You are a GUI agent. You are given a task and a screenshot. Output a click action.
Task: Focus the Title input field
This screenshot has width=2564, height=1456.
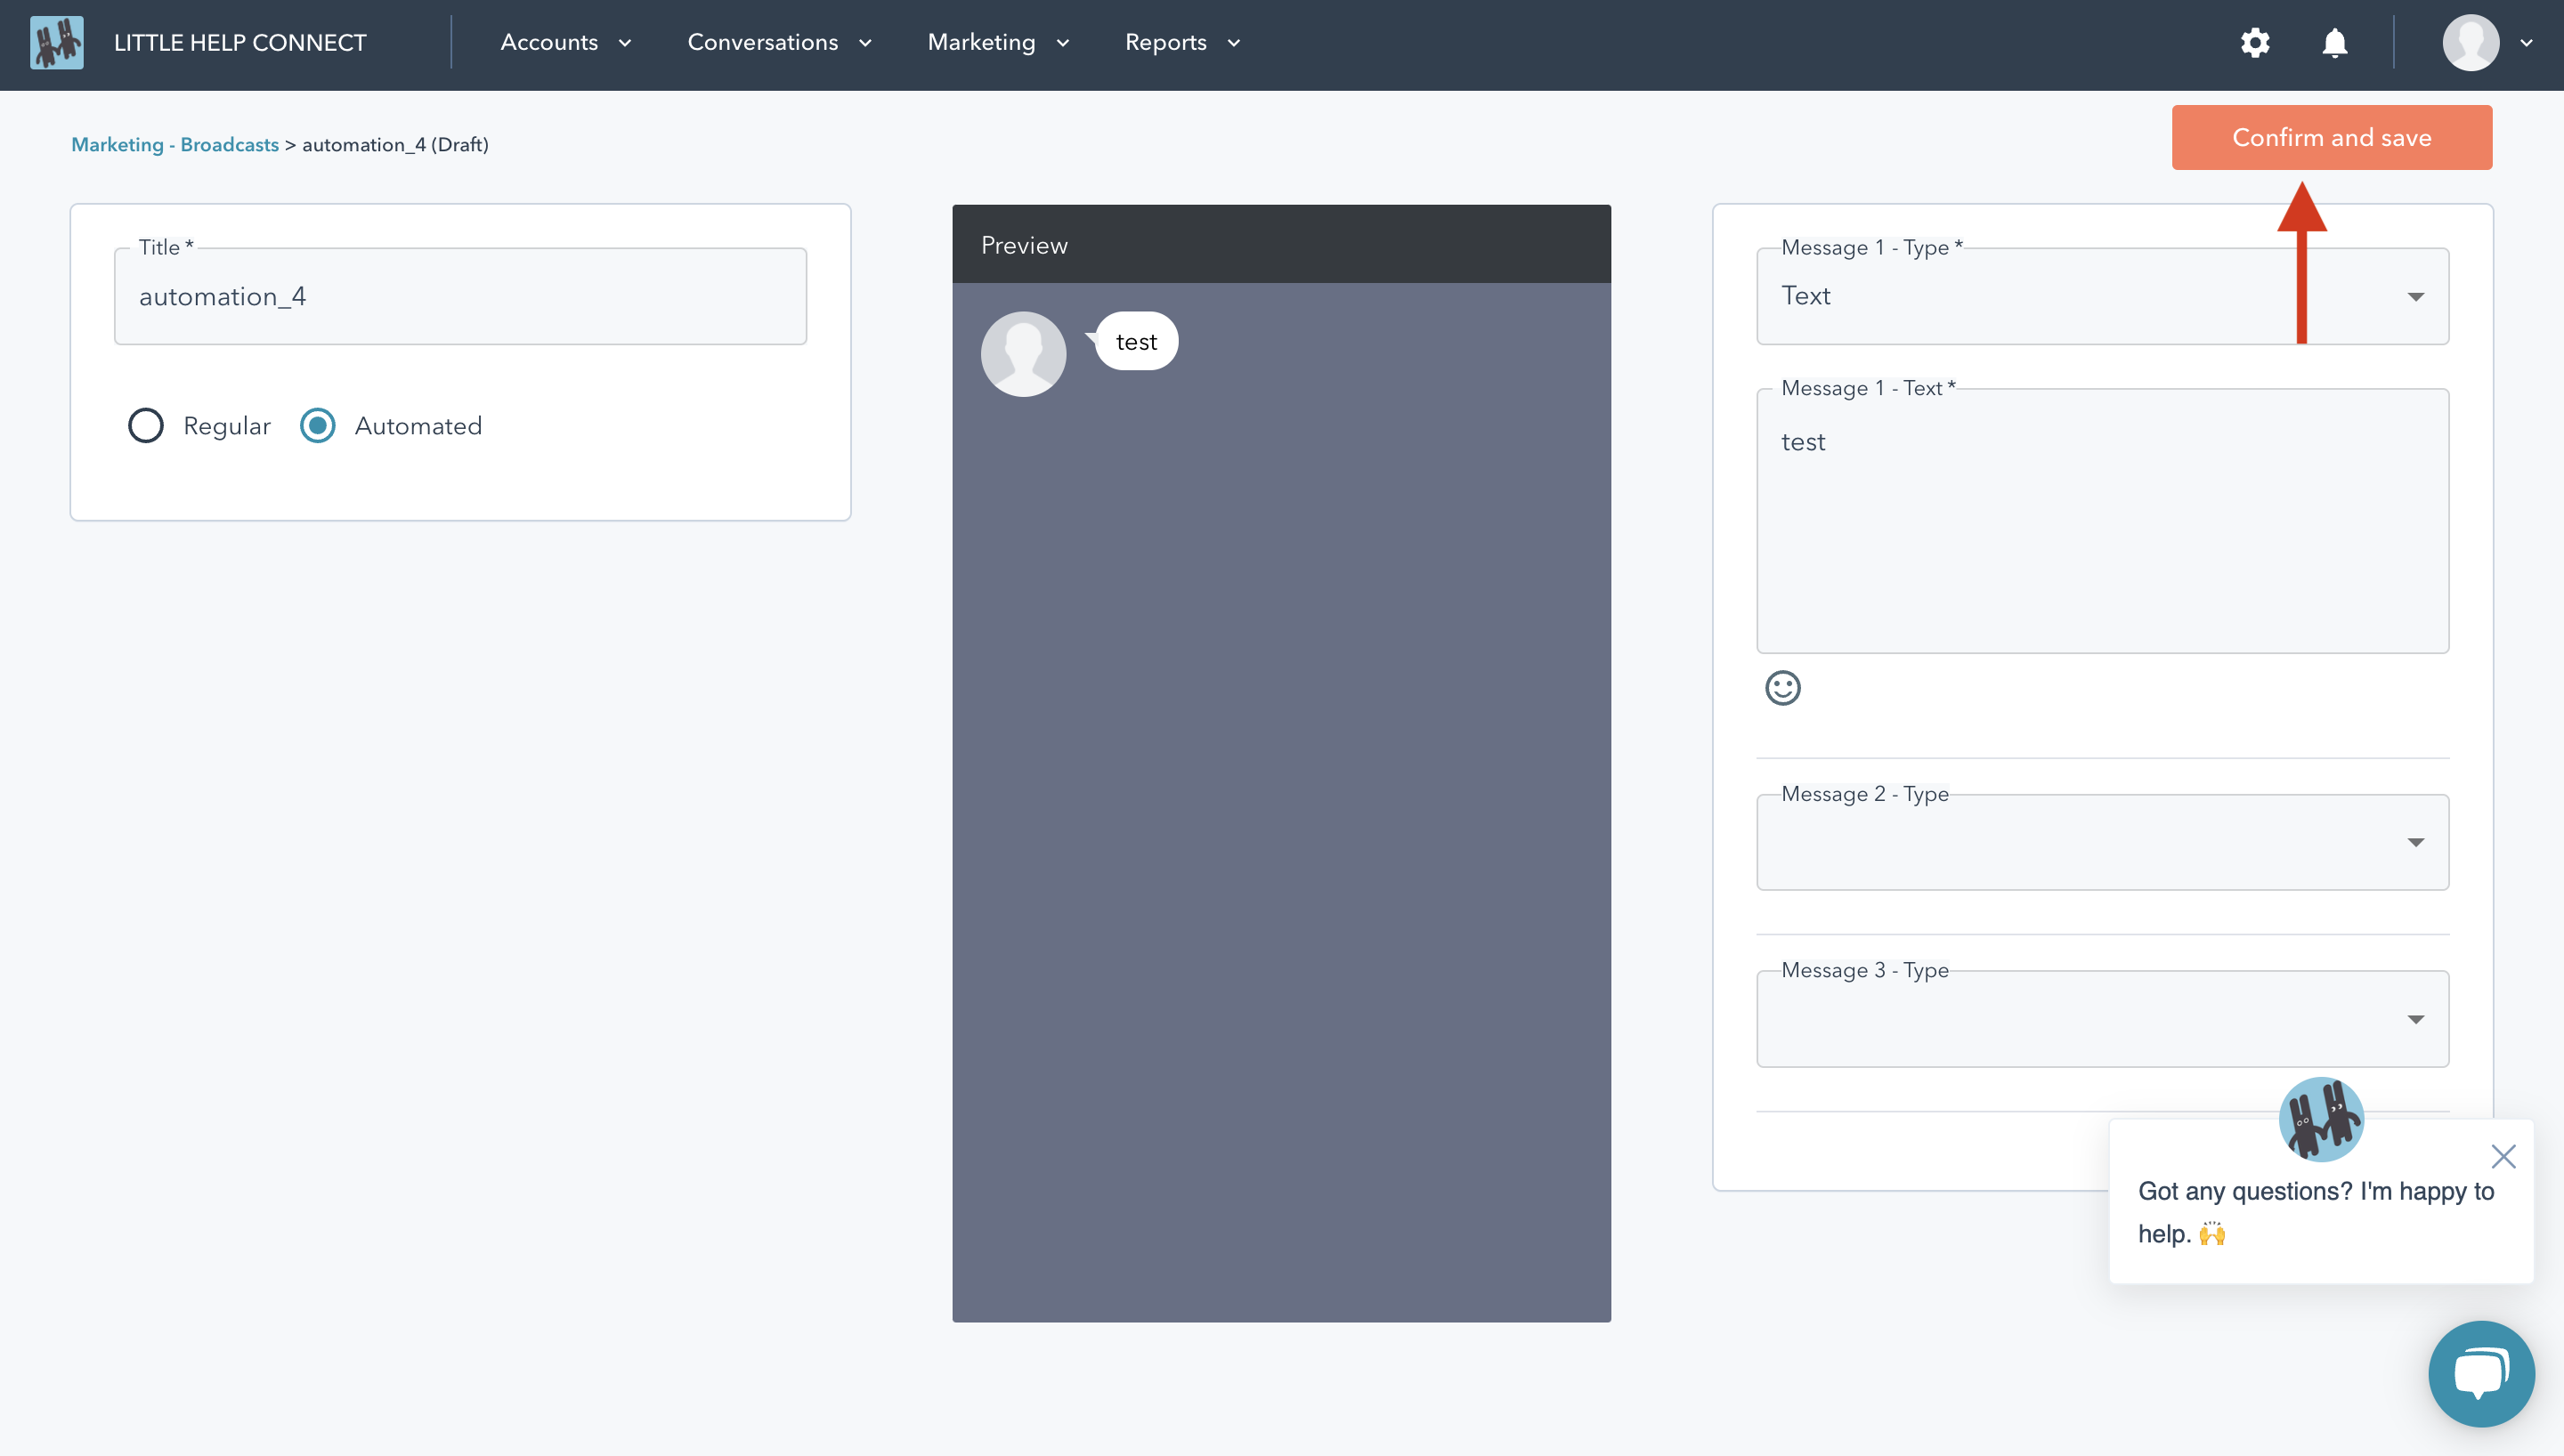click(460, 296)
